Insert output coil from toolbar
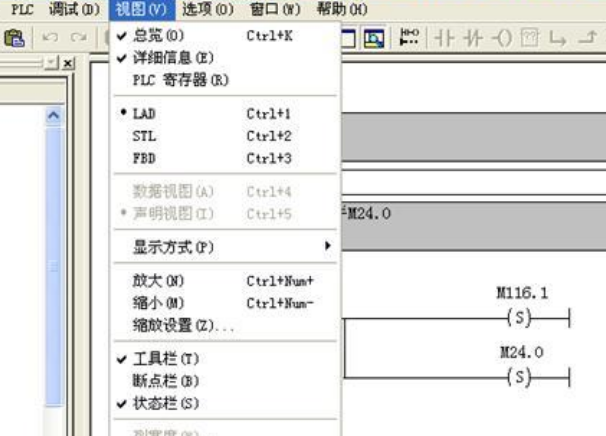606x436 pixels. [502, 38]
